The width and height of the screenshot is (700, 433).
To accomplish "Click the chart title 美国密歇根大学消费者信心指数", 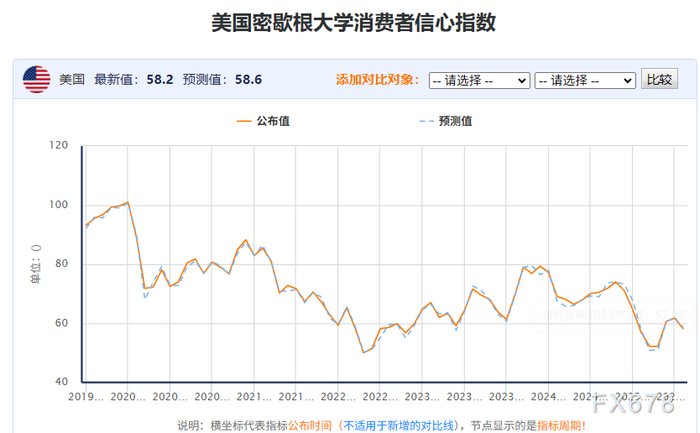I will point(353,22).
